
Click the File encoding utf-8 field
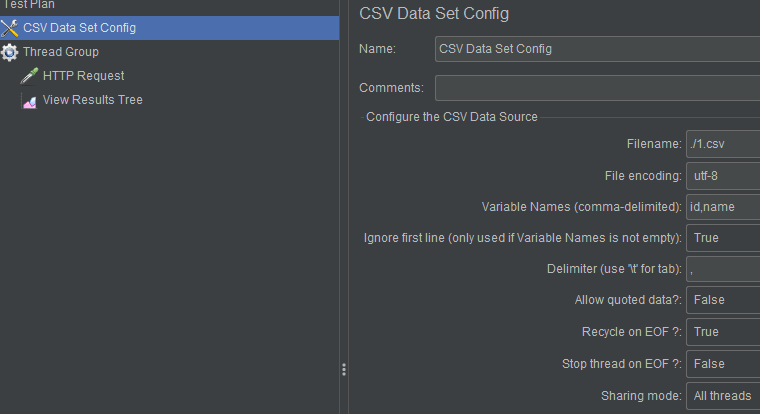tap(723, 176)
